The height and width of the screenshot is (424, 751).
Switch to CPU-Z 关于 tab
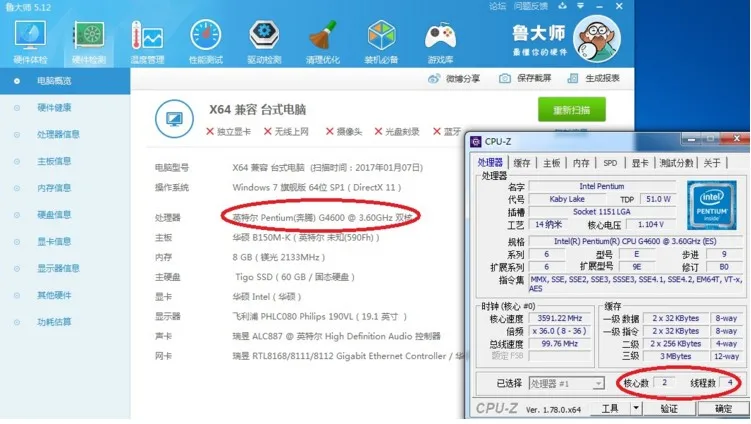pos(712,163)
